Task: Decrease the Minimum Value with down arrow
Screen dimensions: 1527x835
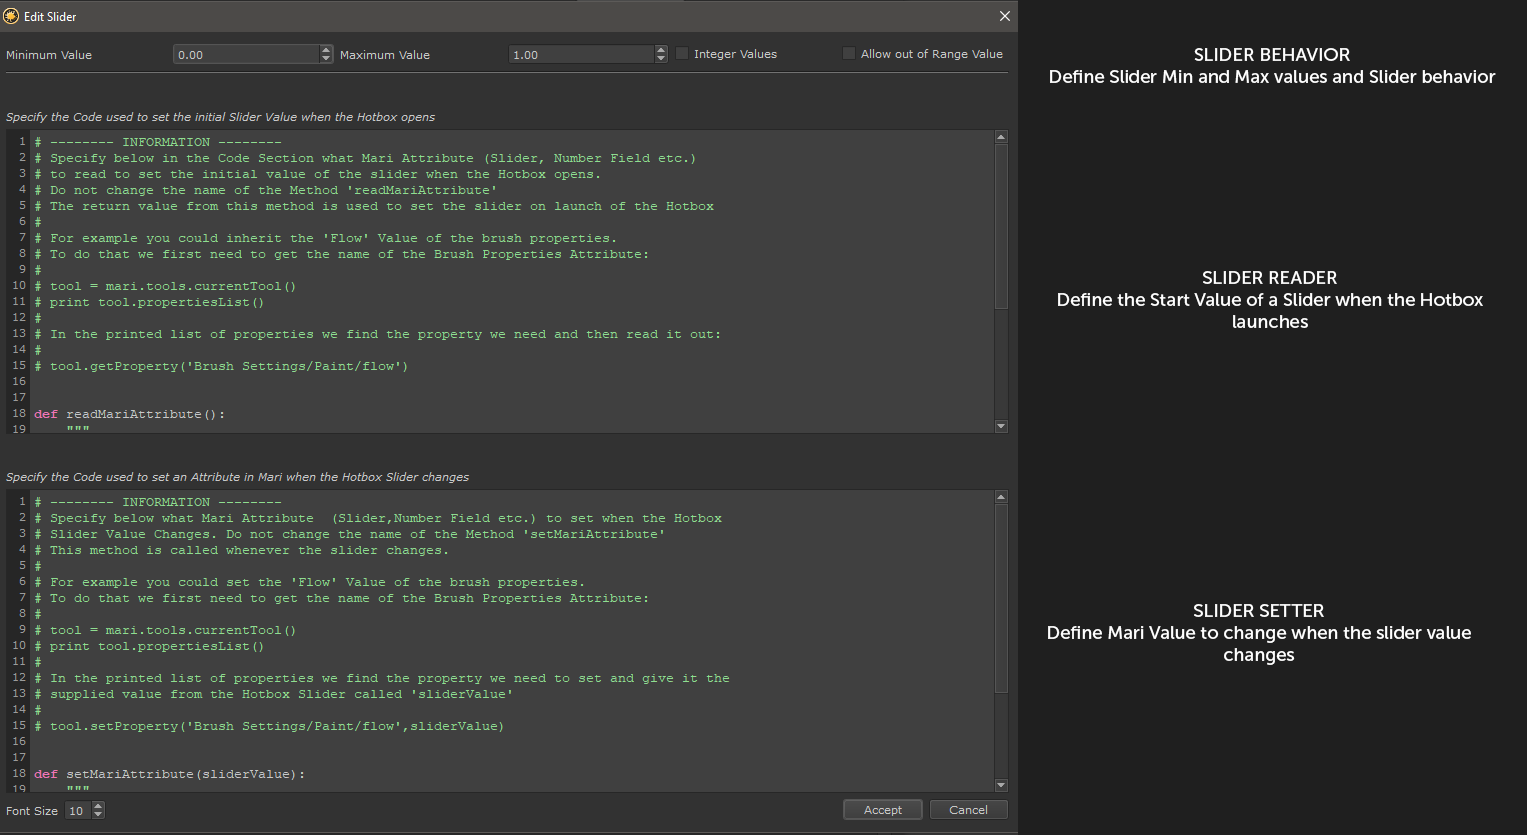Action: click(x=326, y=59)
